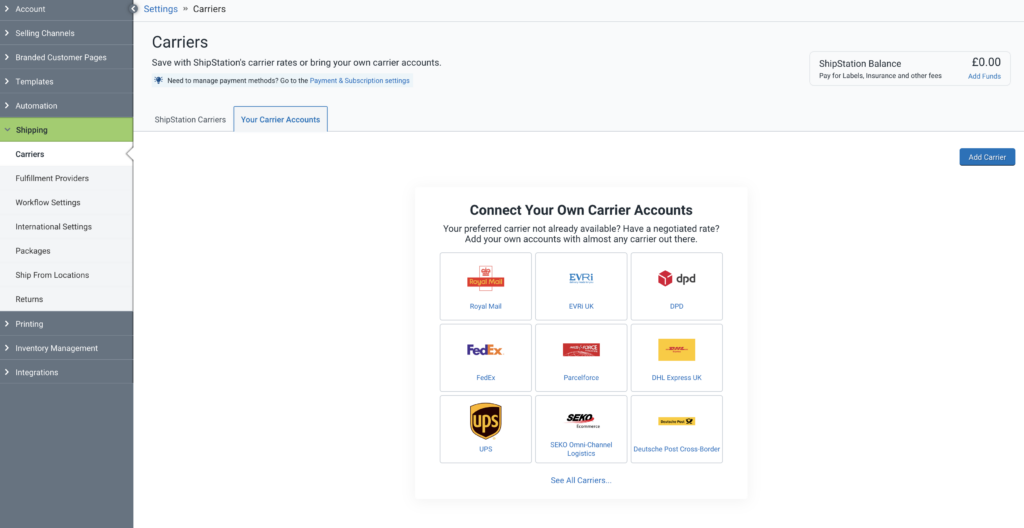Click the Add Carrier button
The width and height of the screenshot is (1024, 528).
click(x=986, y=157)
